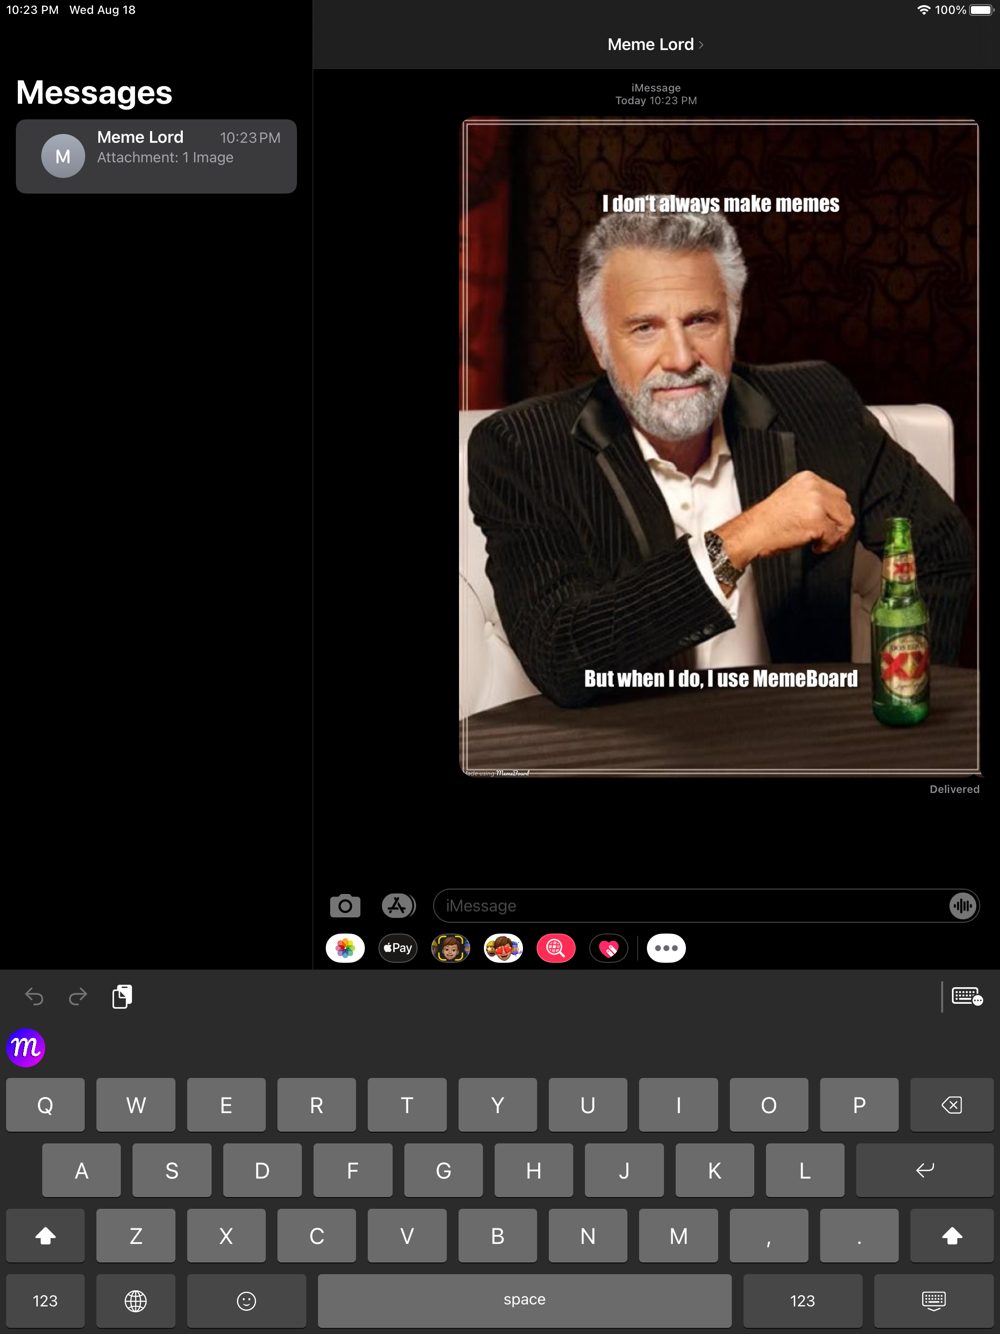This screenshot has height=1334, width=1000.
Task: Open the cartoon face stickers app
Action: 503,948
